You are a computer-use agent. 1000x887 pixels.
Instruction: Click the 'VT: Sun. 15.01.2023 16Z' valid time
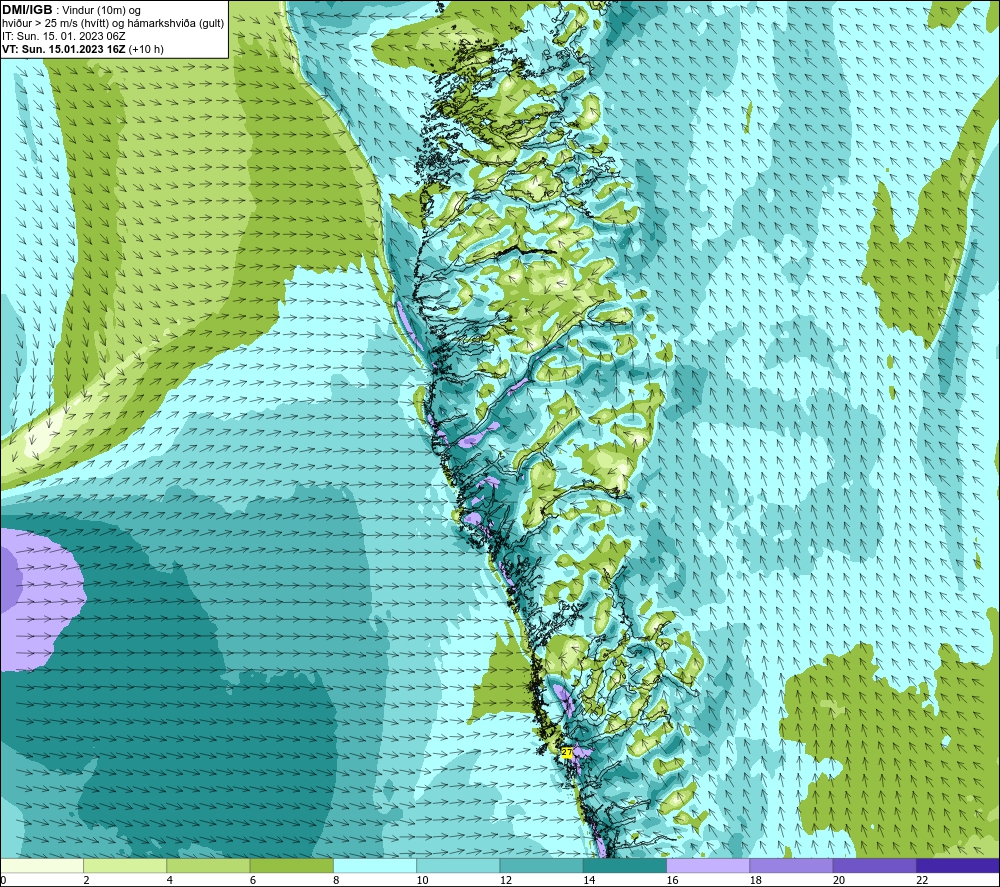(x=64, y=49)
